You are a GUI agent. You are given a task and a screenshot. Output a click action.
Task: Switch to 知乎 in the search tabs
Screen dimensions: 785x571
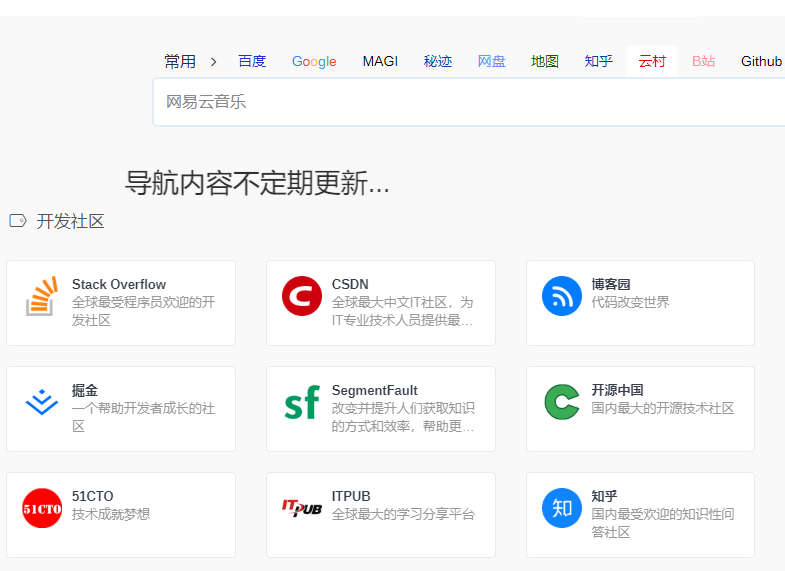(598, 61)
